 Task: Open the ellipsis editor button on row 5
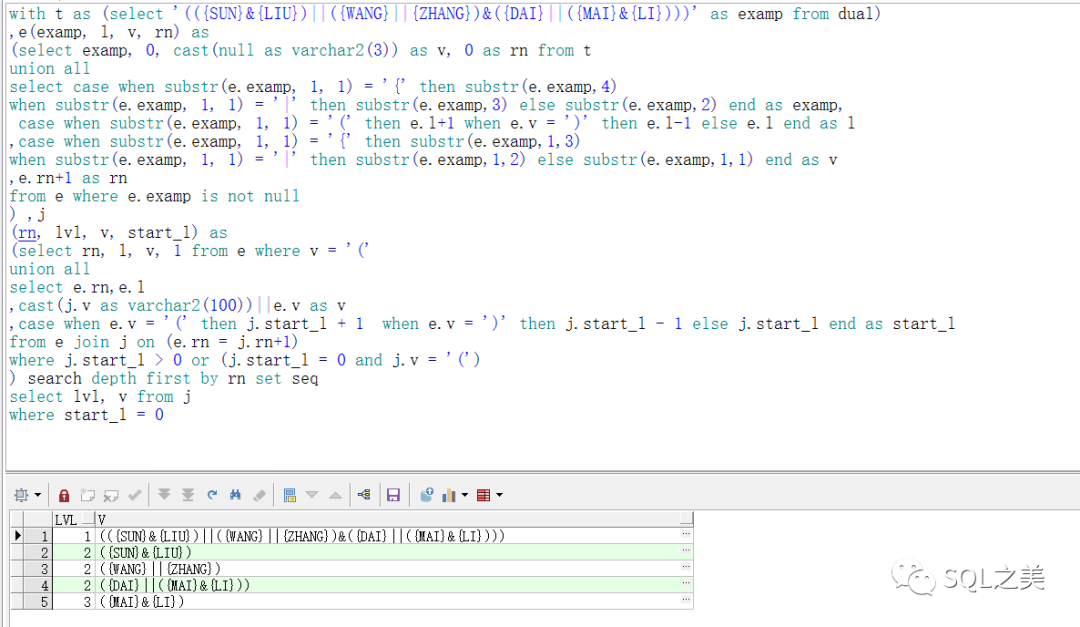(x=686, y=601)
